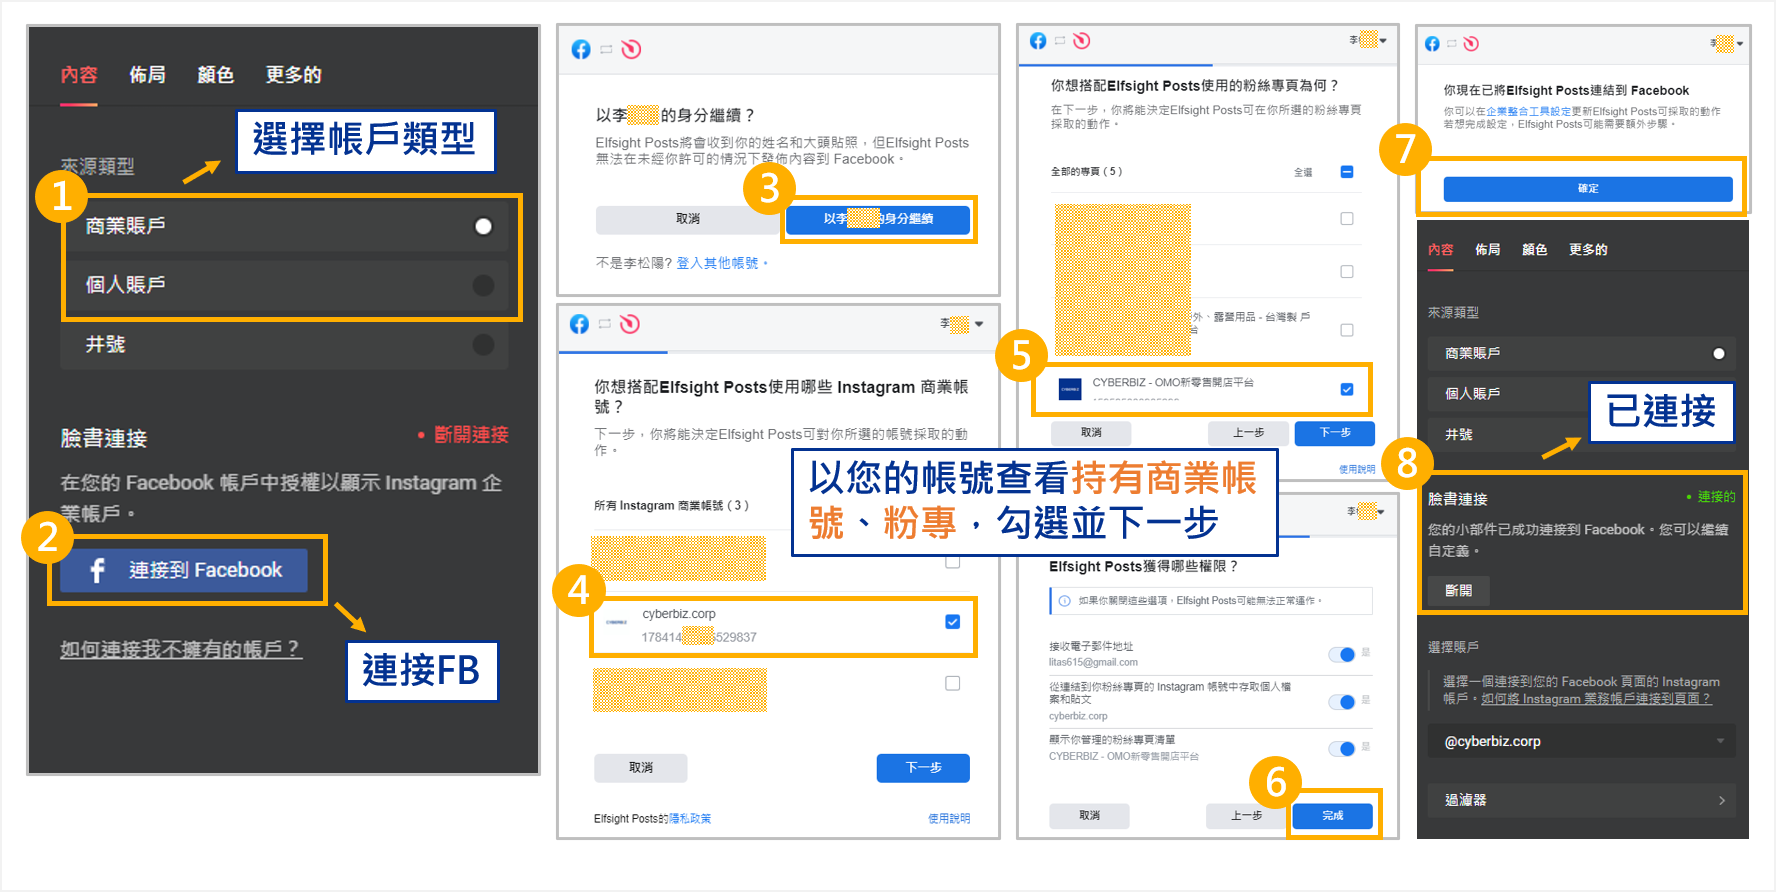Screen dimensions: 1776x892
Task: Click 取消 in permissions dialog
Action: [x=1089, y=816]
